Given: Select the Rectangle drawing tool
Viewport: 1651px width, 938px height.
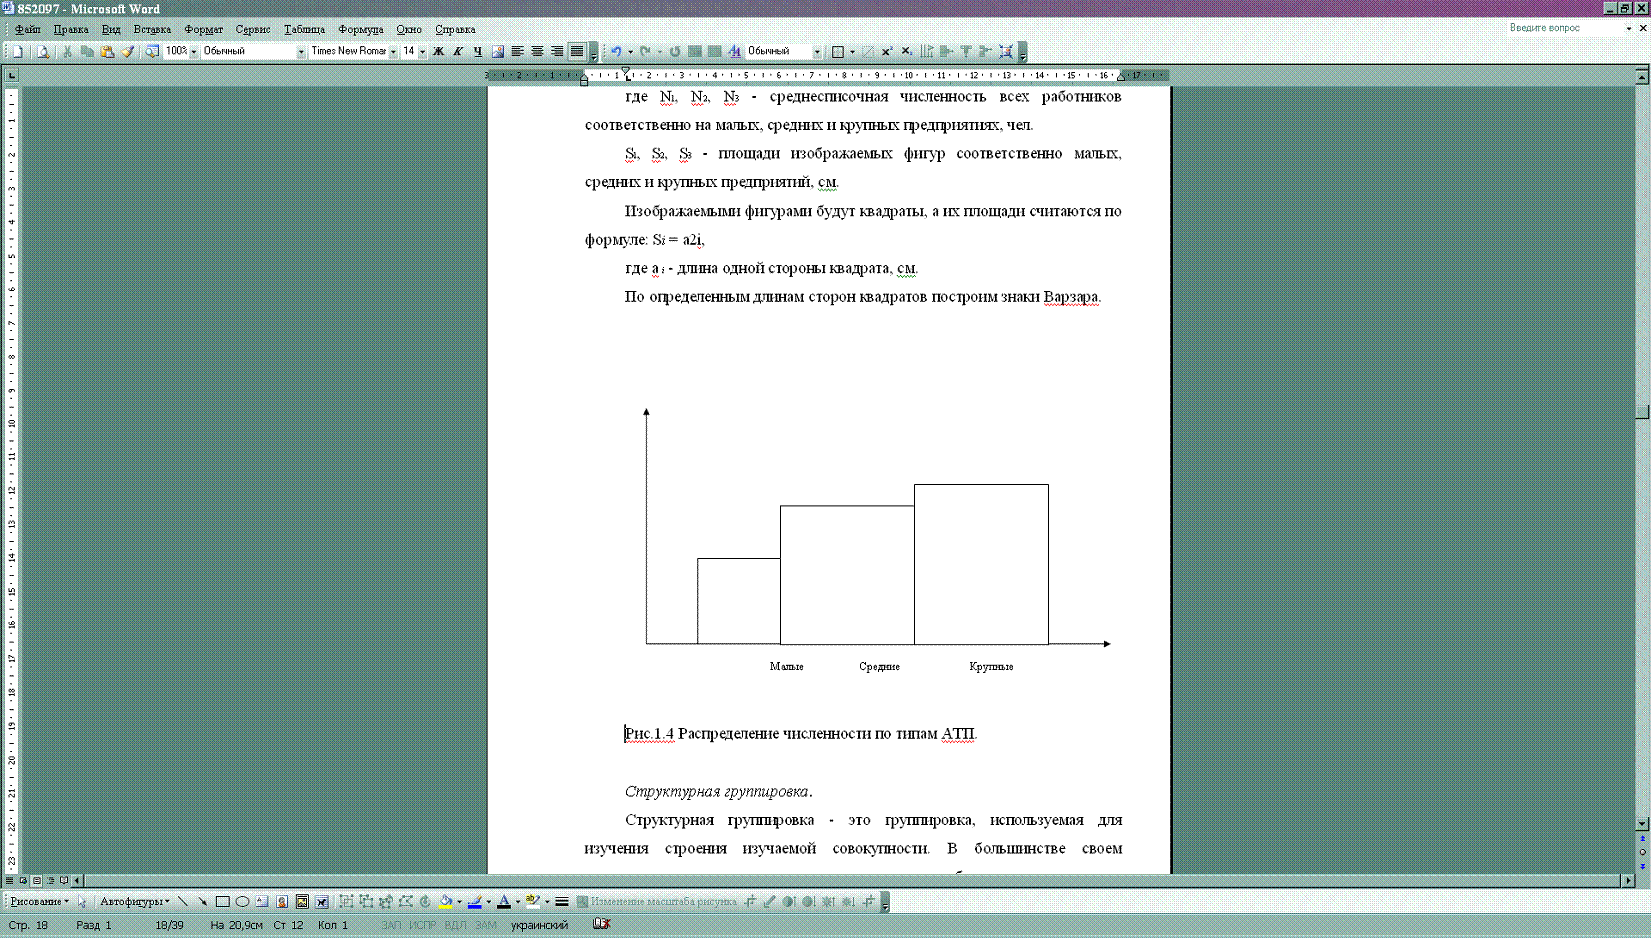Looking at the screenshot, I should 223,901.
